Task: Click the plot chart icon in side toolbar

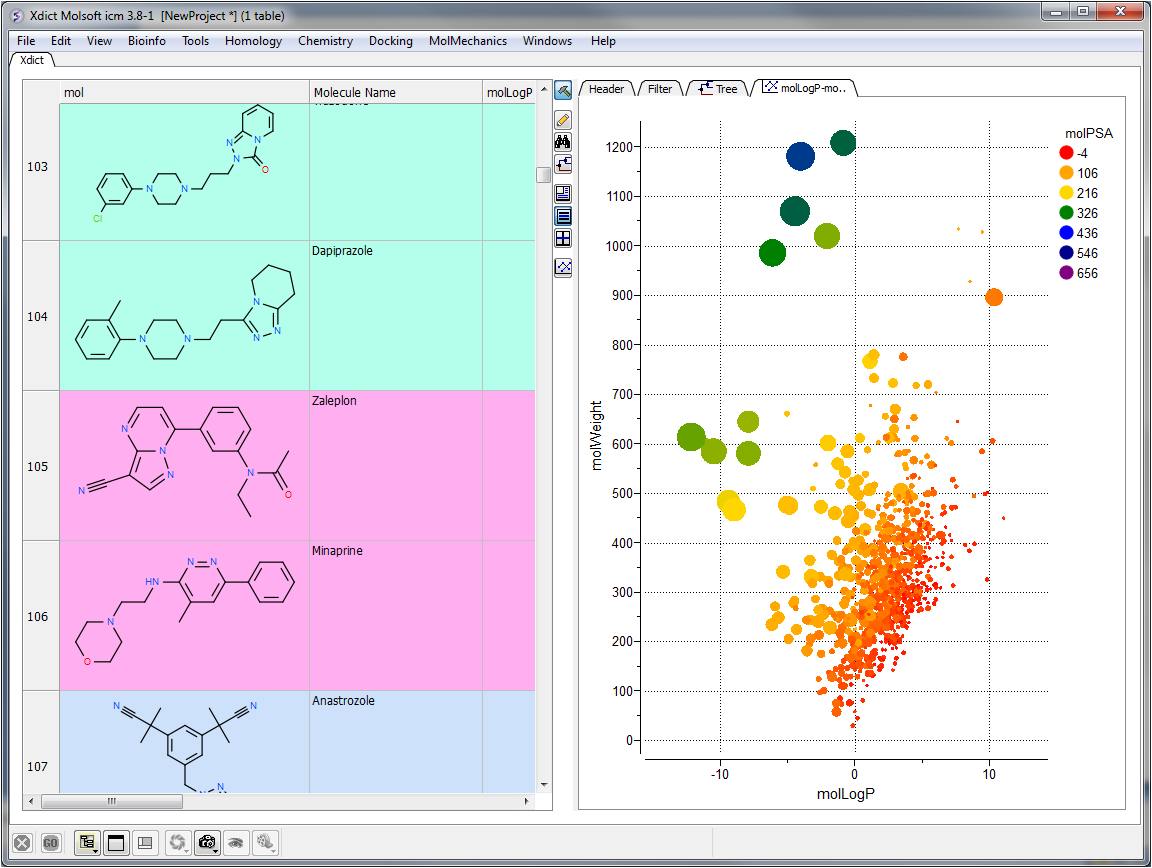Action: coord(563,268)
